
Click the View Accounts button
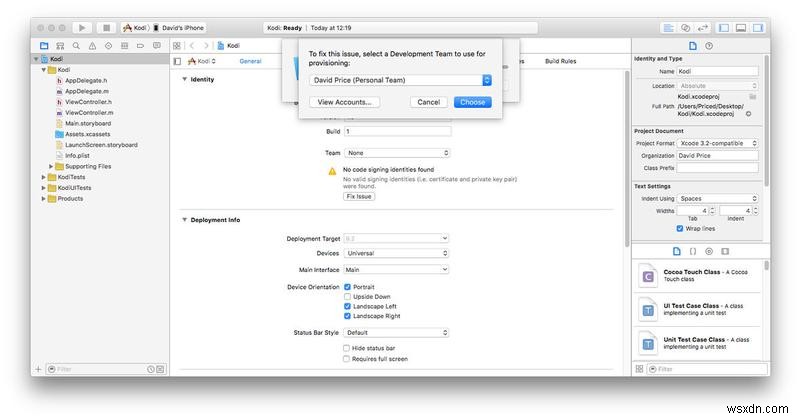tap(344, 102)
